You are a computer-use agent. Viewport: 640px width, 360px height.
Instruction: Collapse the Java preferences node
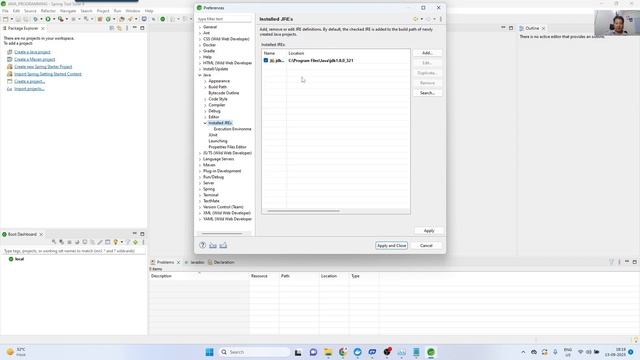[x=200, y=75]
